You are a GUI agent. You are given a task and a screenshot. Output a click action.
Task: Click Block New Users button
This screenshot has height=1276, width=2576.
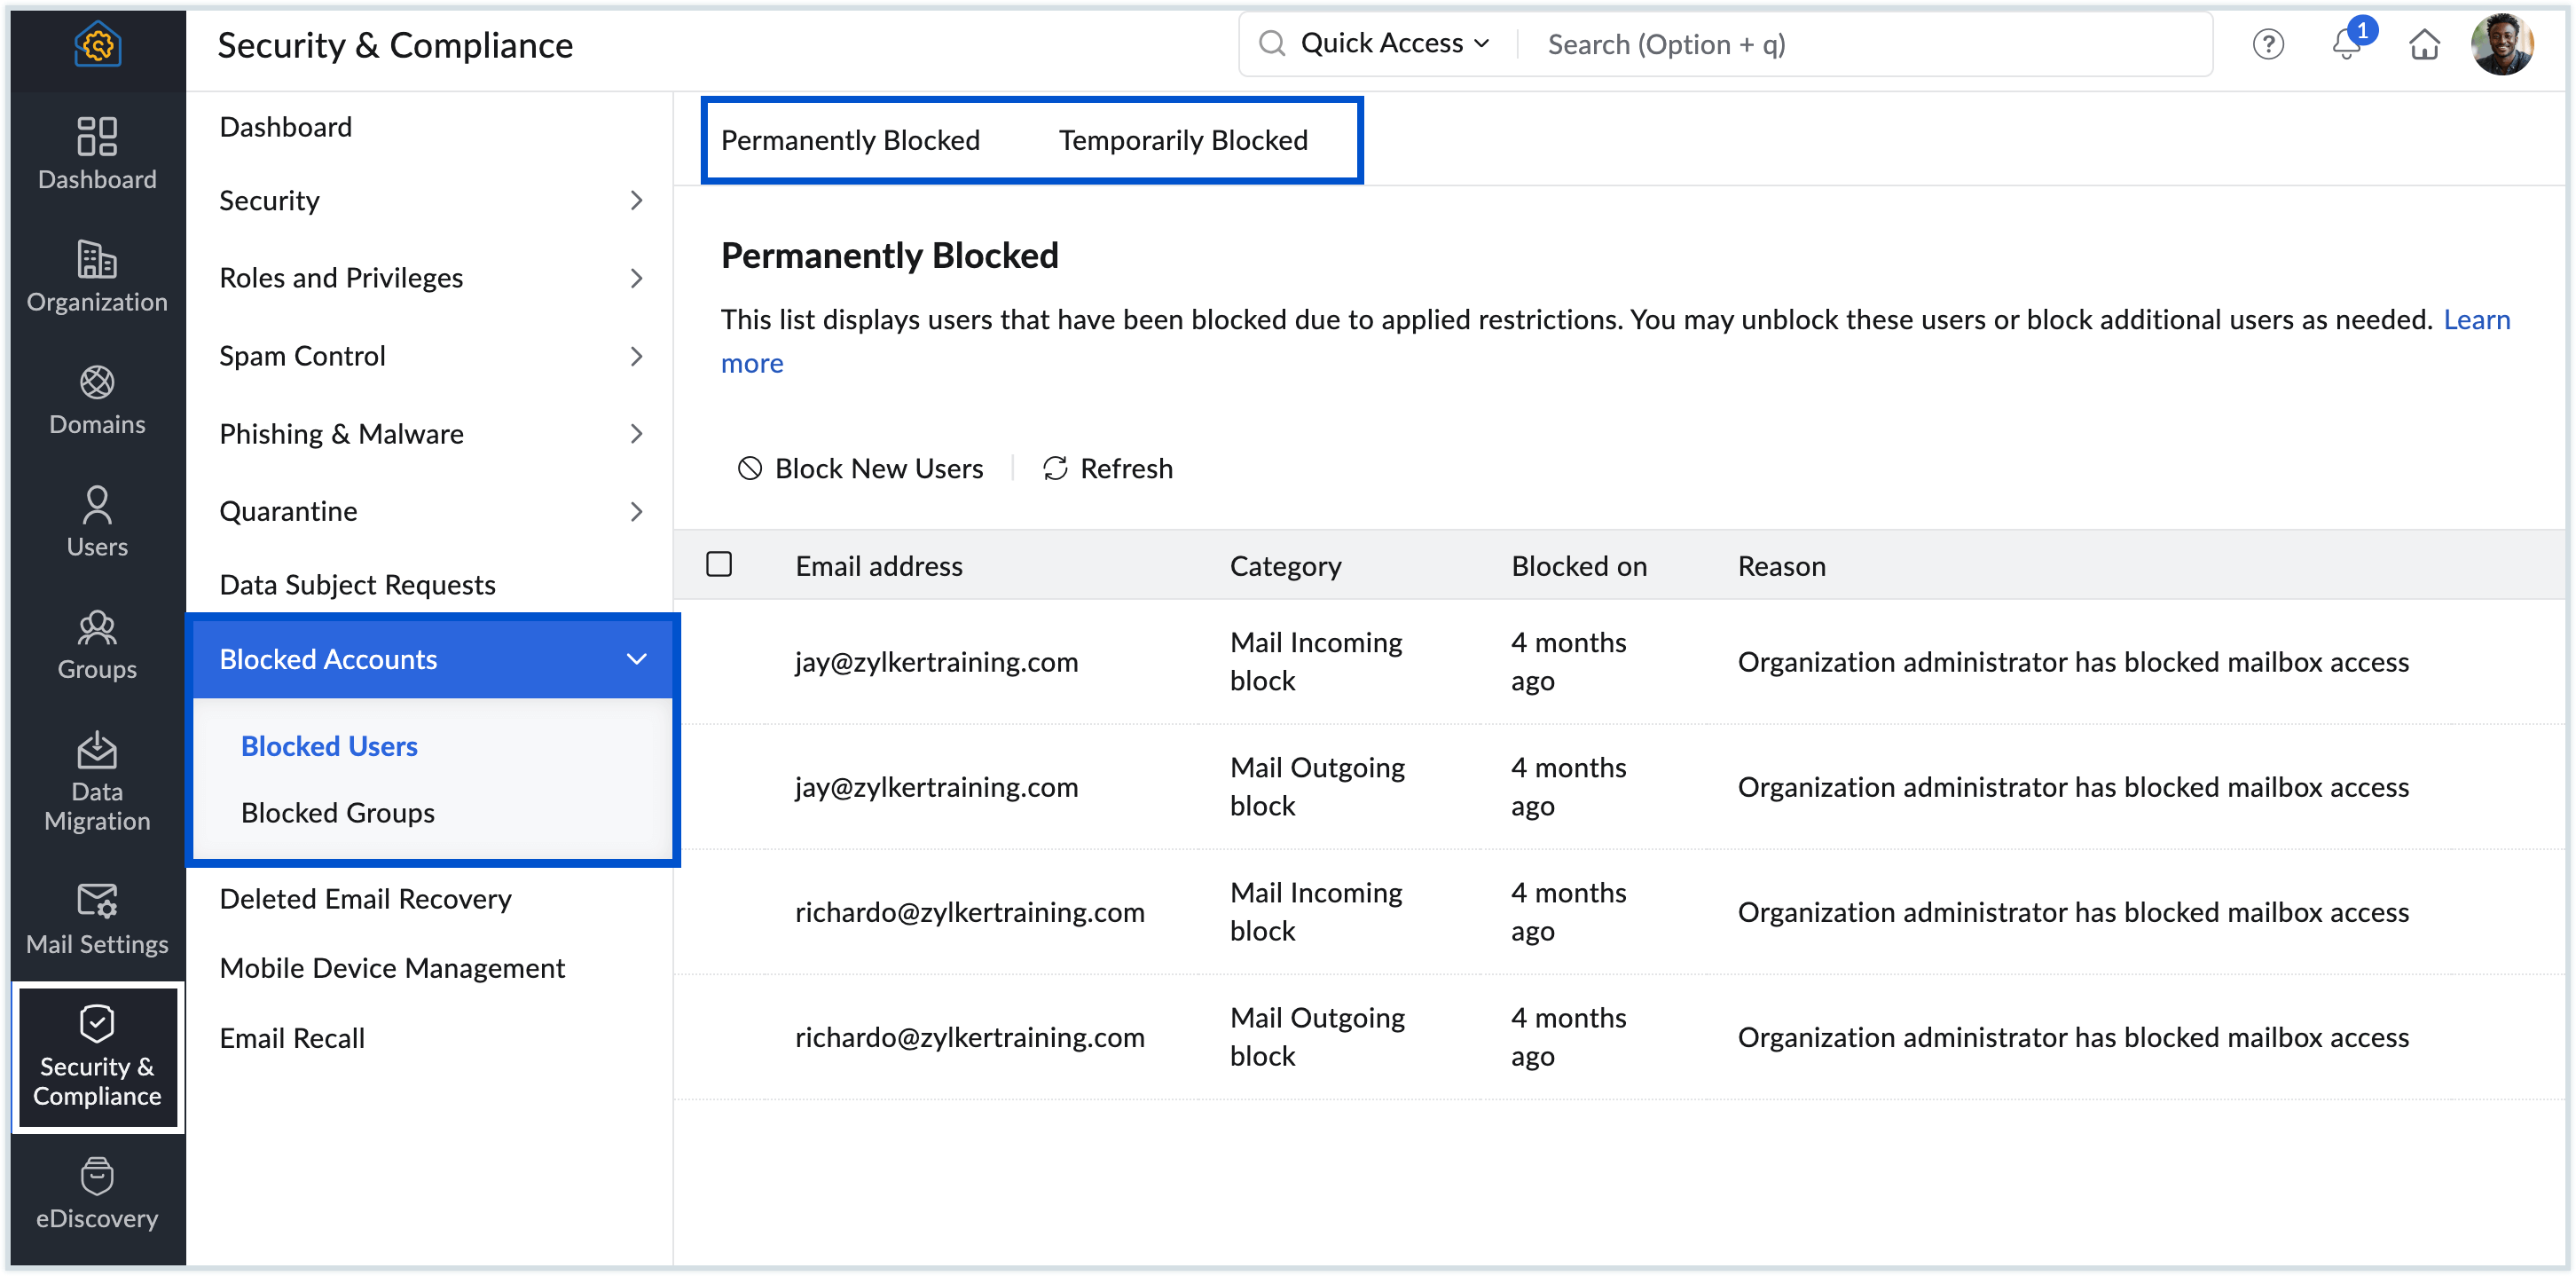pyautogui.click(x=861, y=468)
